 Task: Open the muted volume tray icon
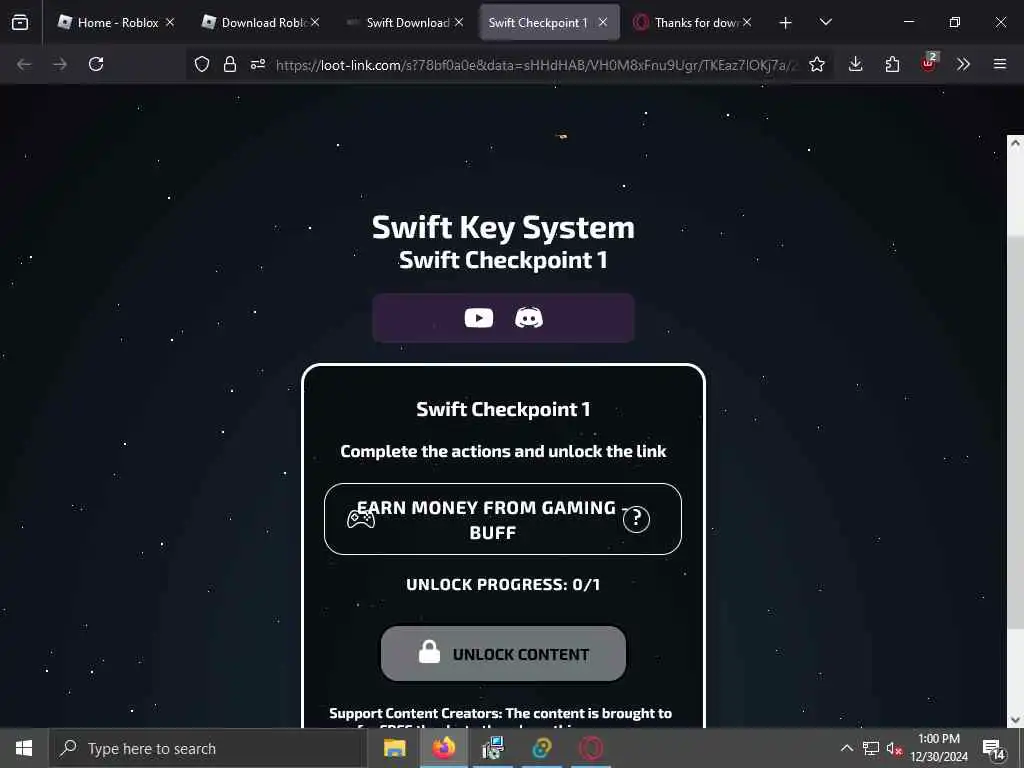point(894,748)
